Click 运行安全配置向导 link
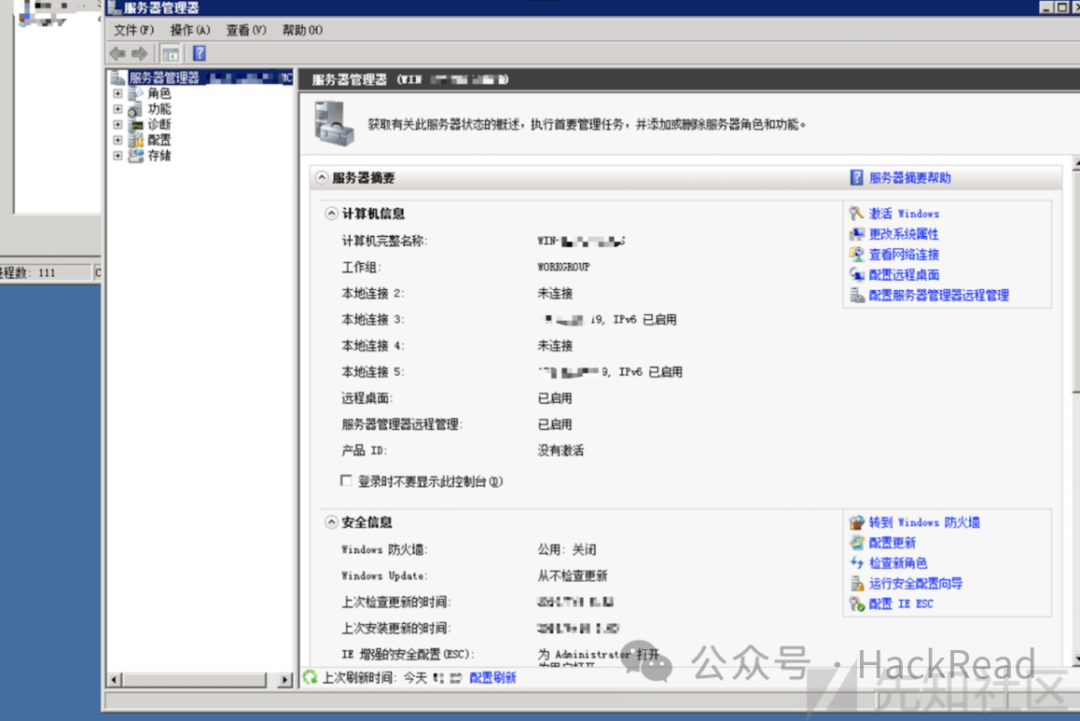The width and height of the screenshot is (1080, 721). coord(915,583)
